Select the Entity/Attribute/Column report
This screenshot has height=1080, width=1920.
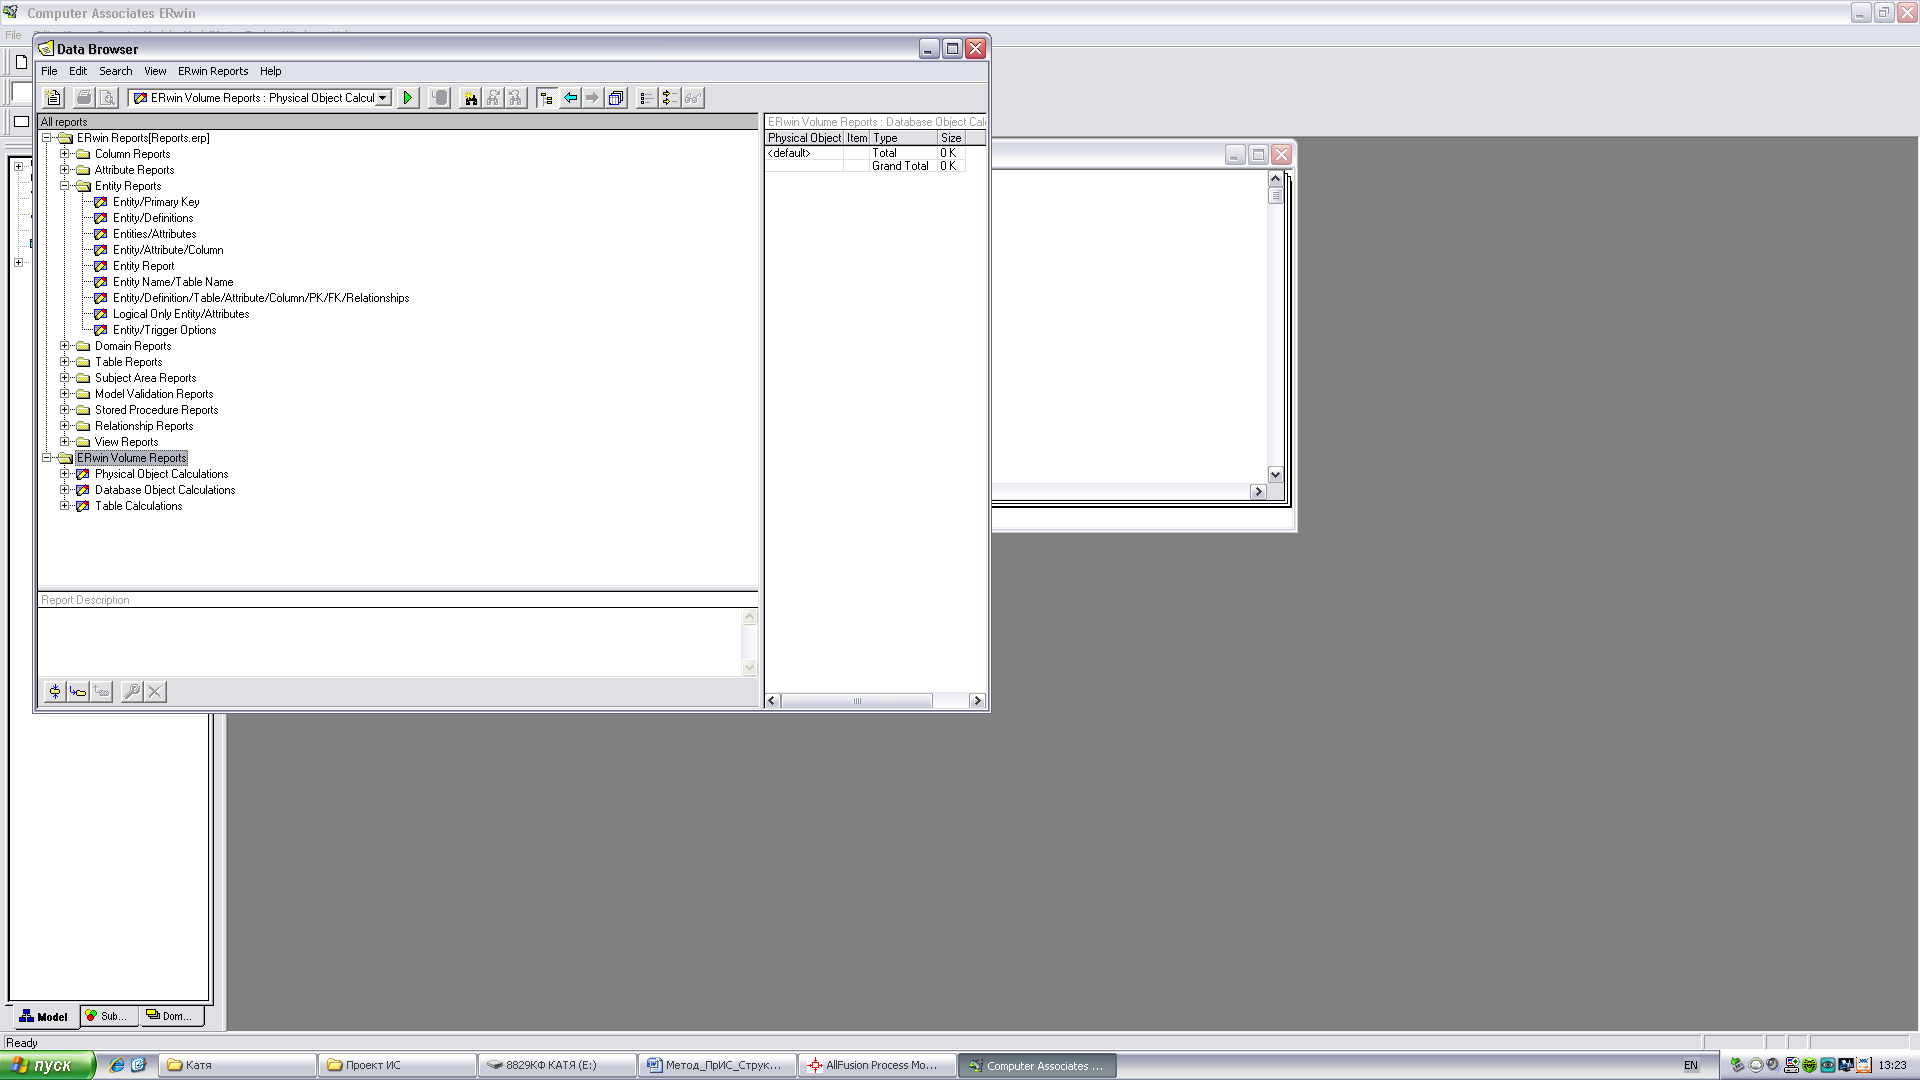[x=168, y=250]
